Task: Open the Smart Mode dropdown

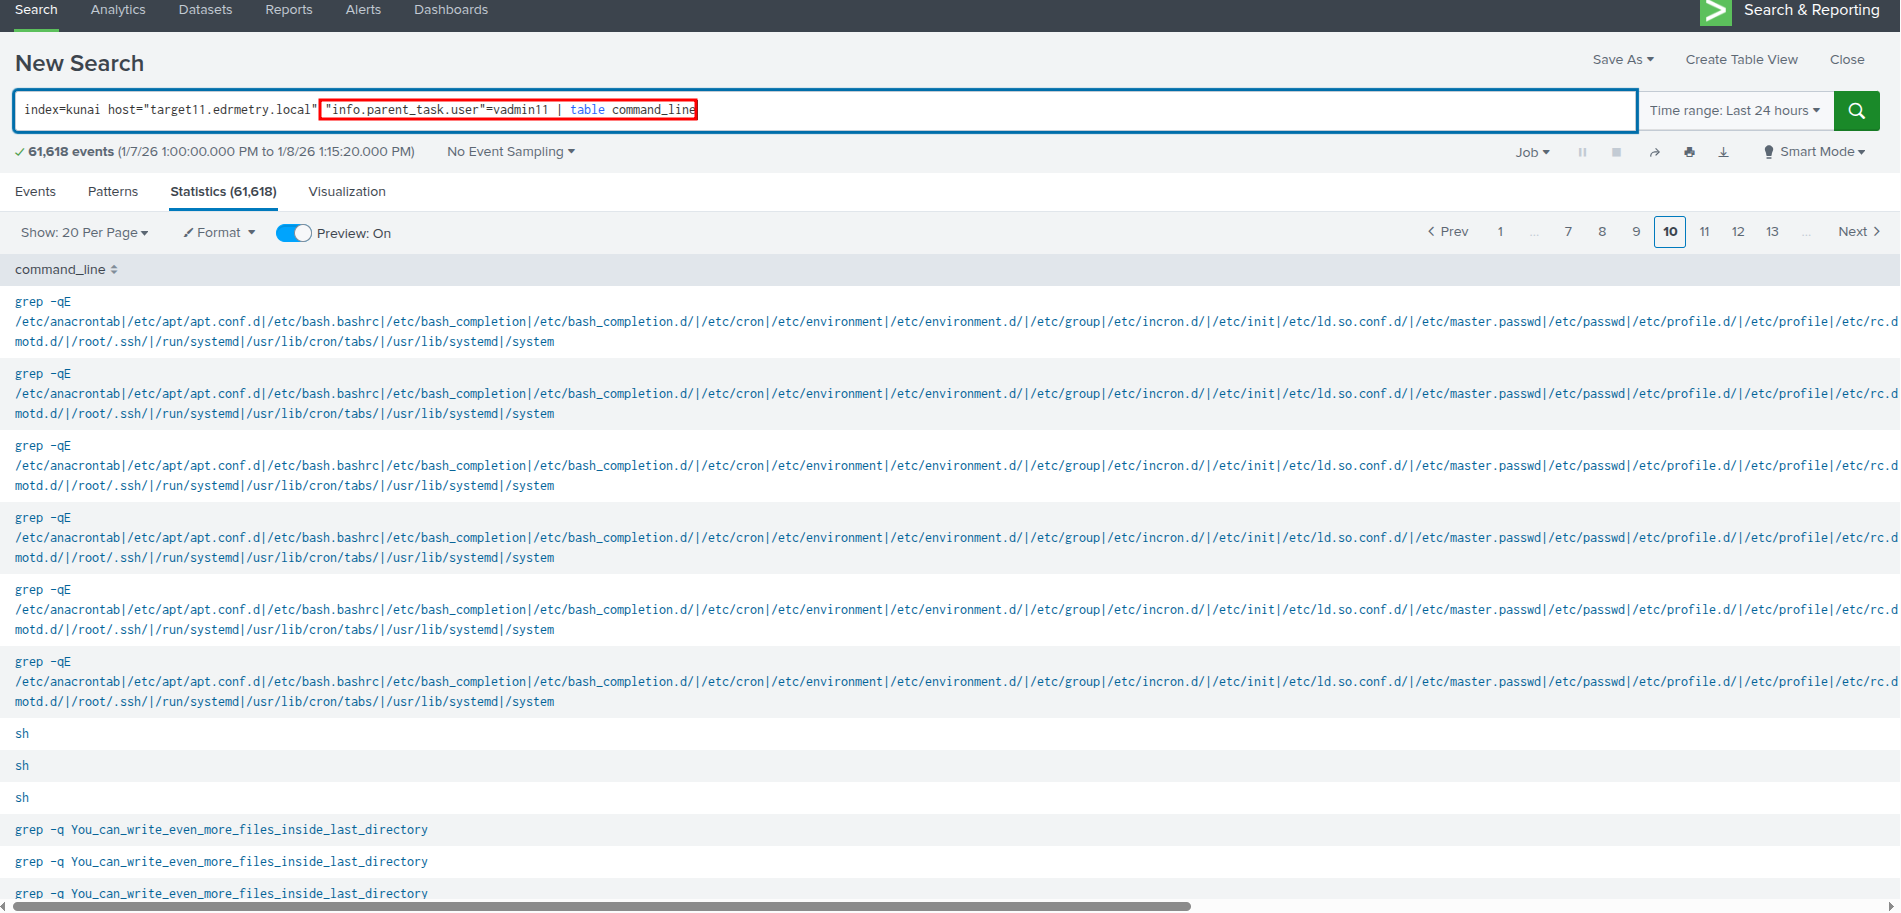Action: point(1815,152)
